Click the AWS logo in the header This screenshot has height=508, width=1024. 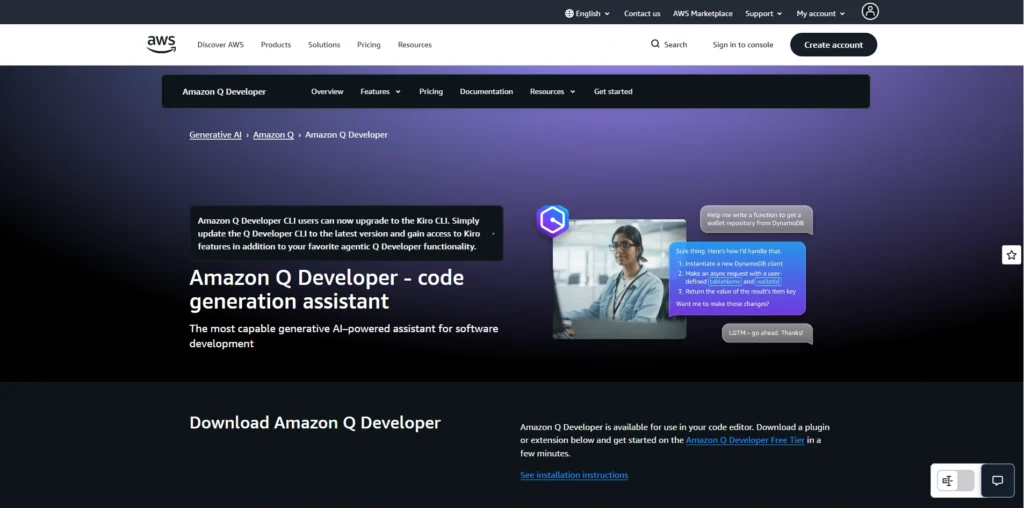click(x=161, y=44)
